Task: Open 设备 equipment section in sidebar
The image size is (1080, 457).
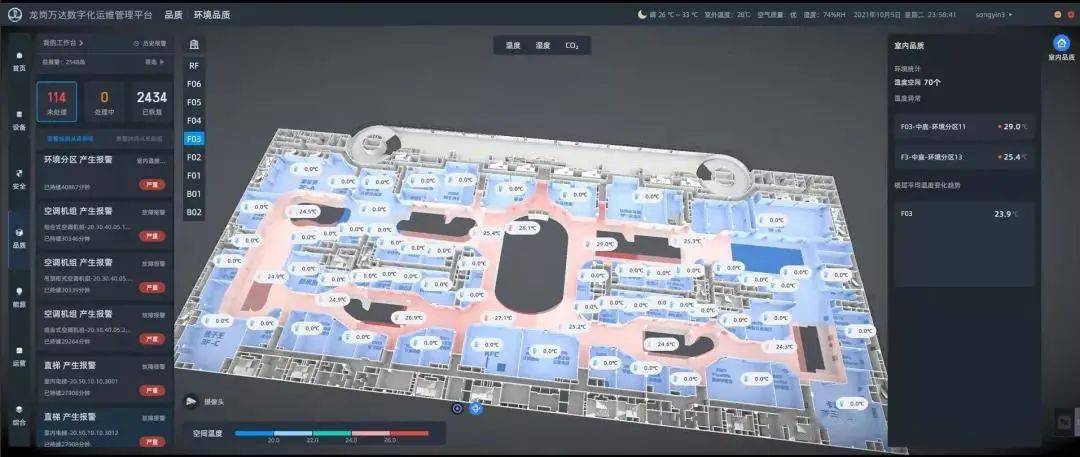Action: click(18, 120)
